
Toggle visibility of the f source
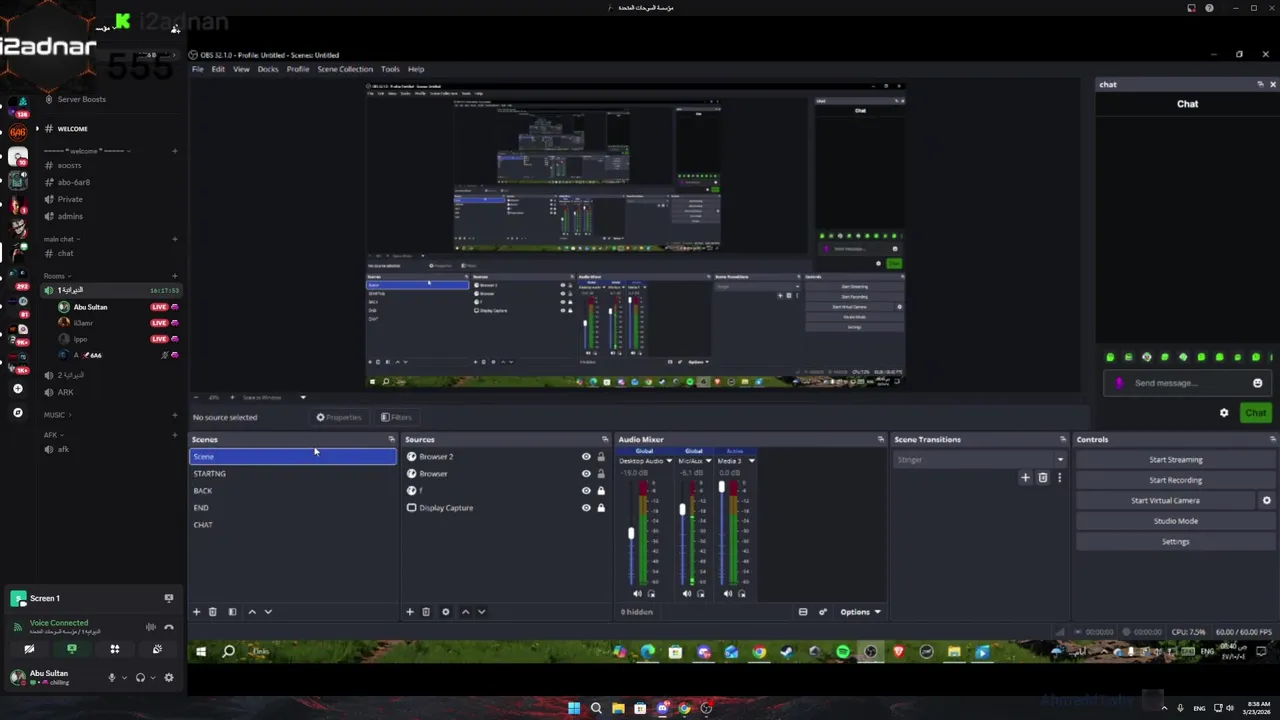click(x=586, y=491)
